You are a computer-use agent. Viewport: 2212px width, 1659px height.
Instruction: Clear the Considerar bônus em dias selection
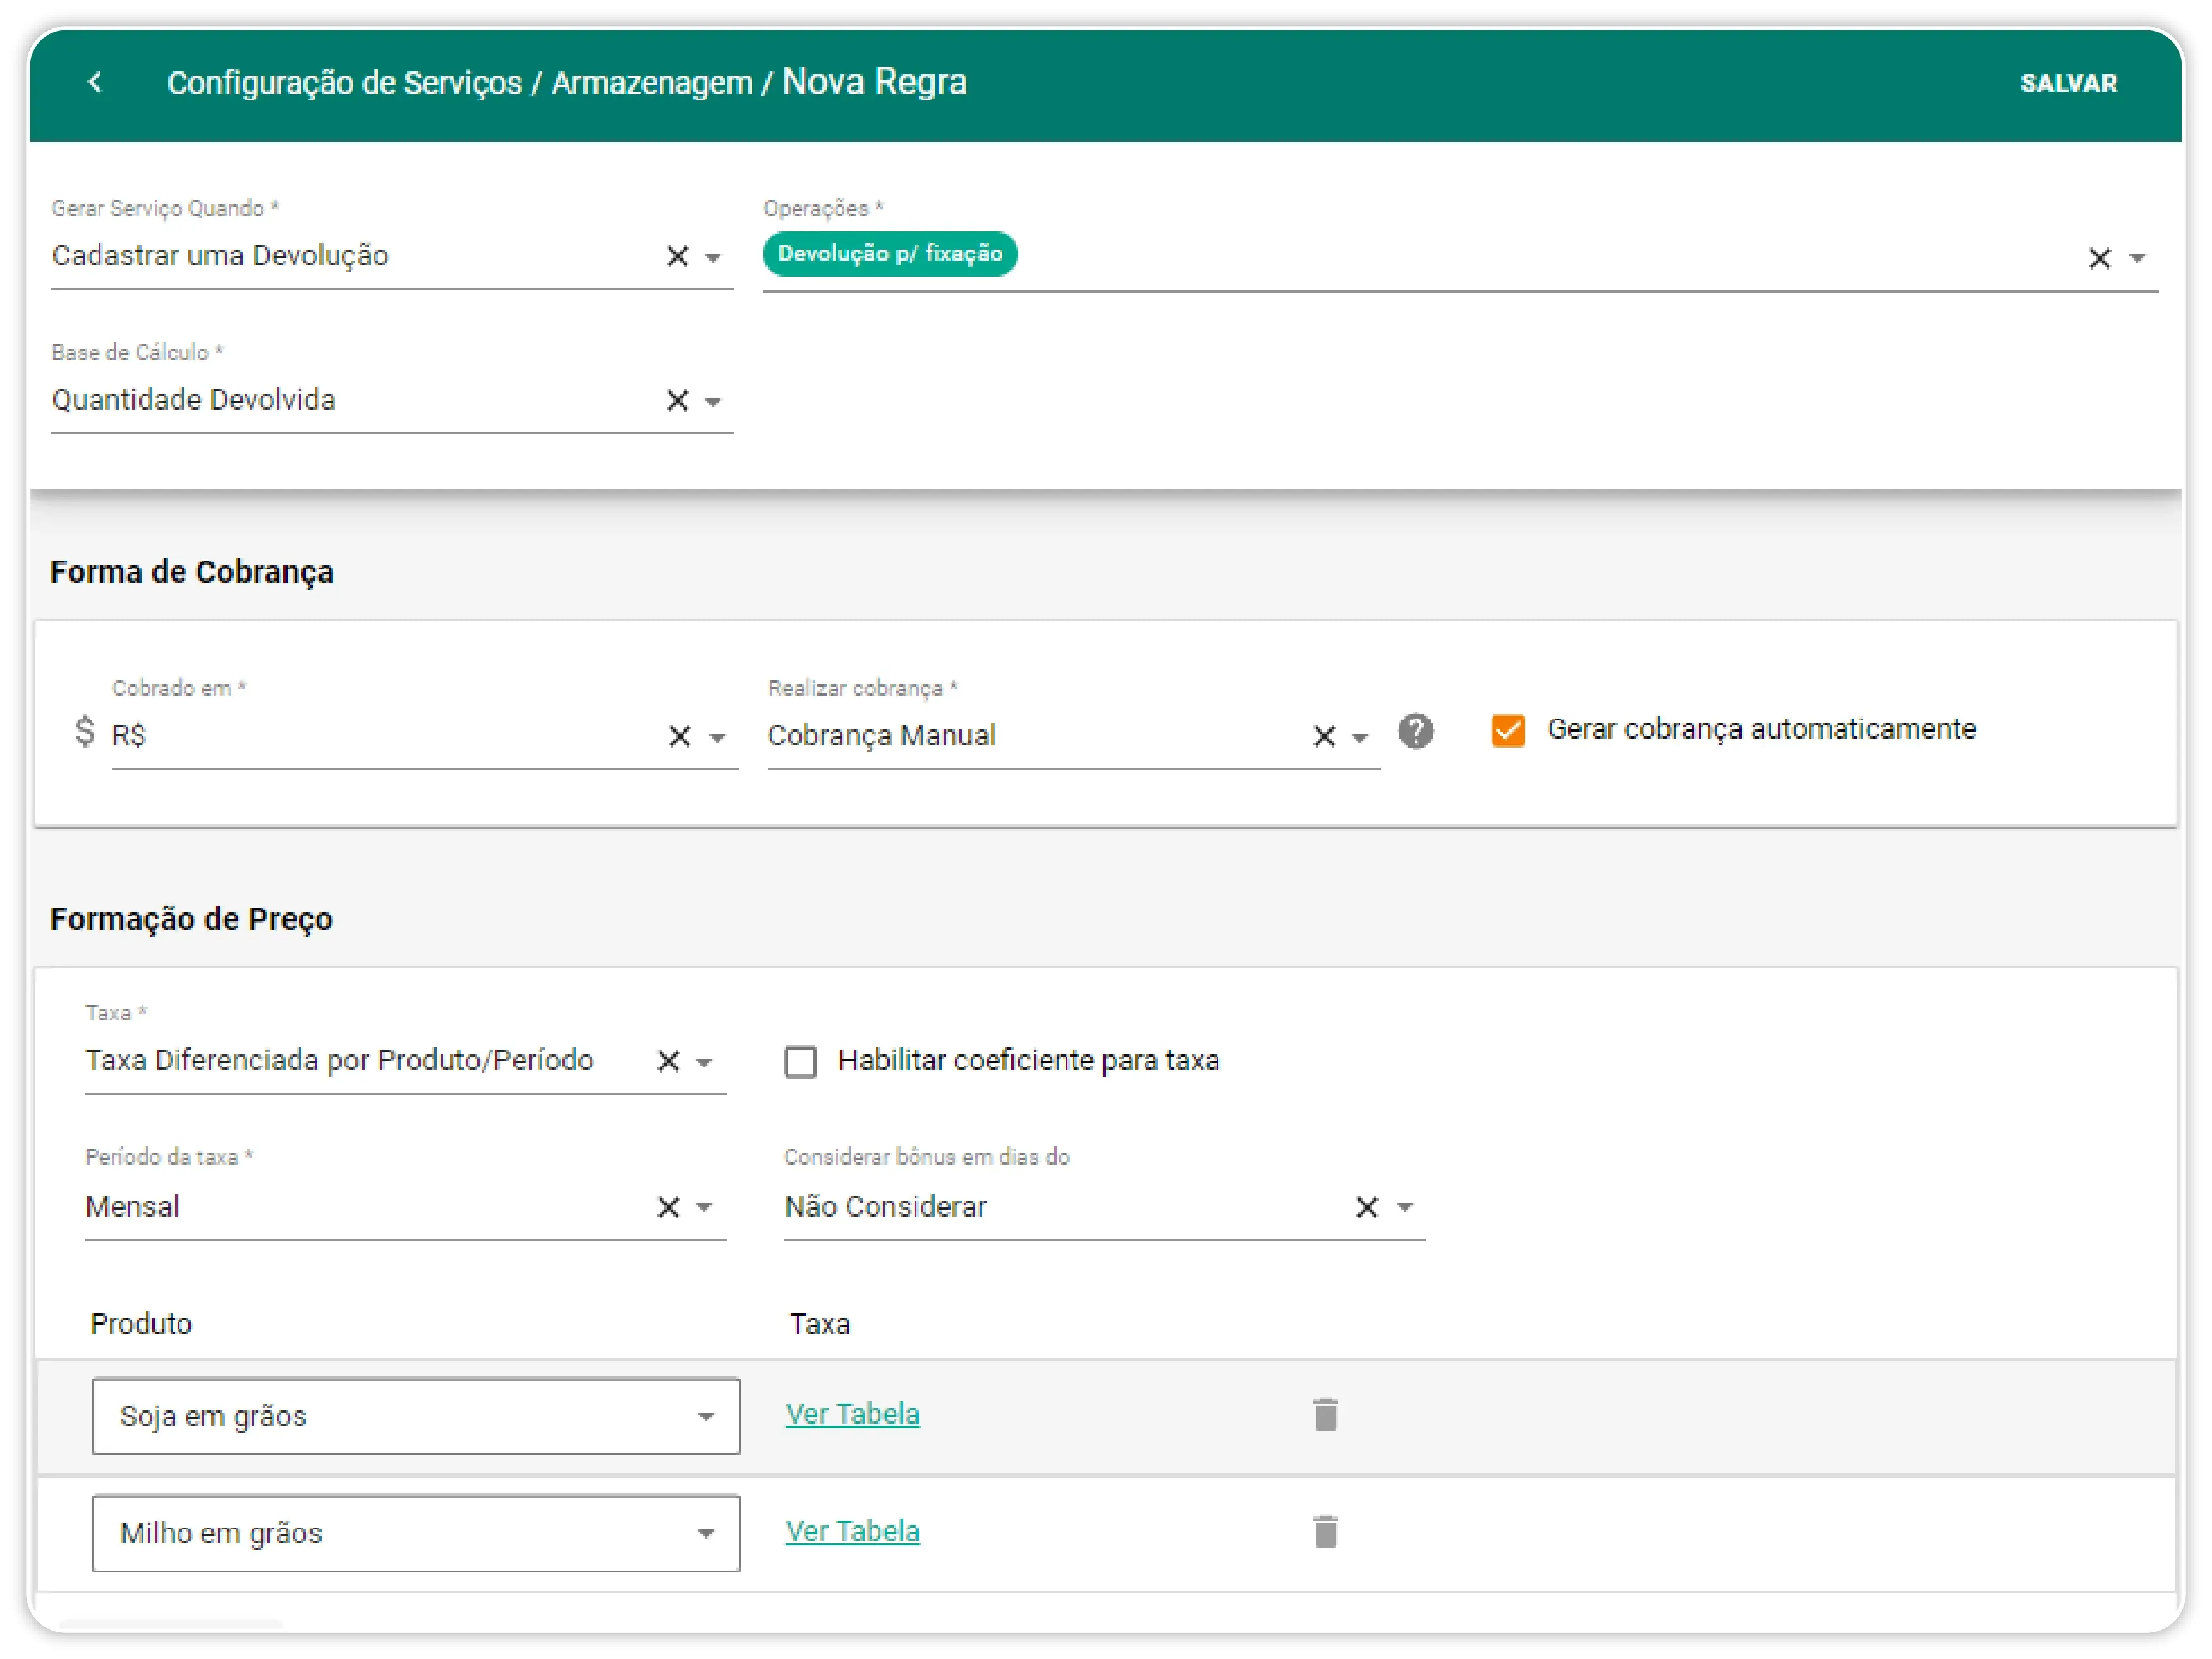tap(1366, 1207)
